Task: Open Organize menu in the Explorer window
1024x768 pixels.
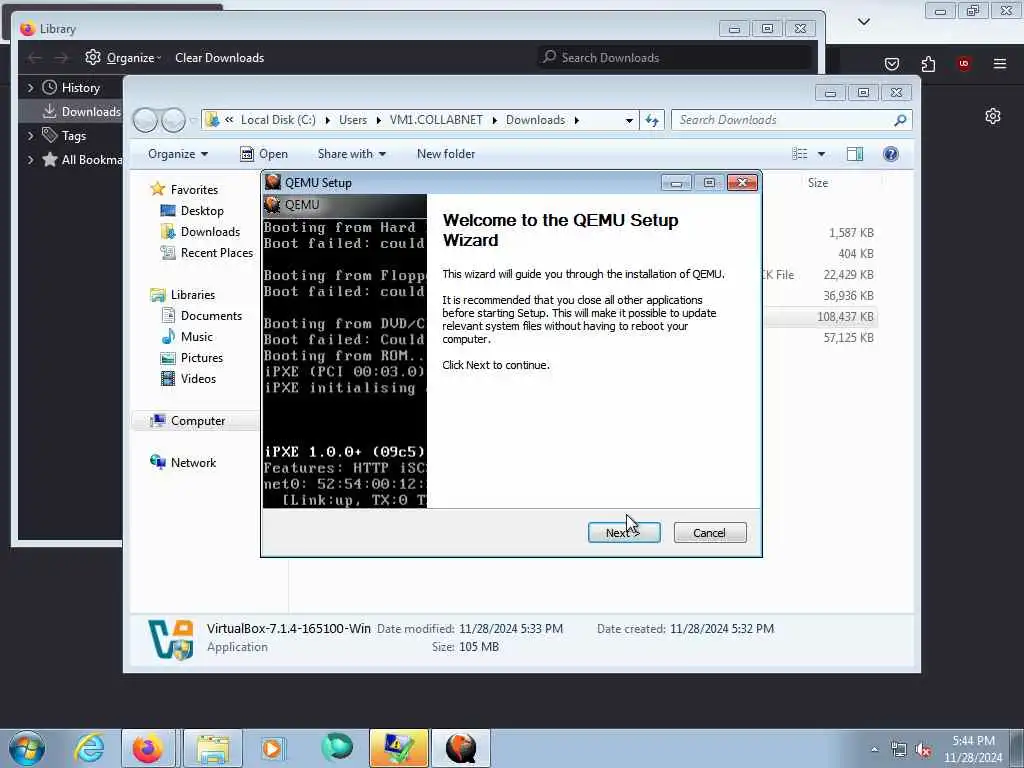Action: click(x=178, y=154)
